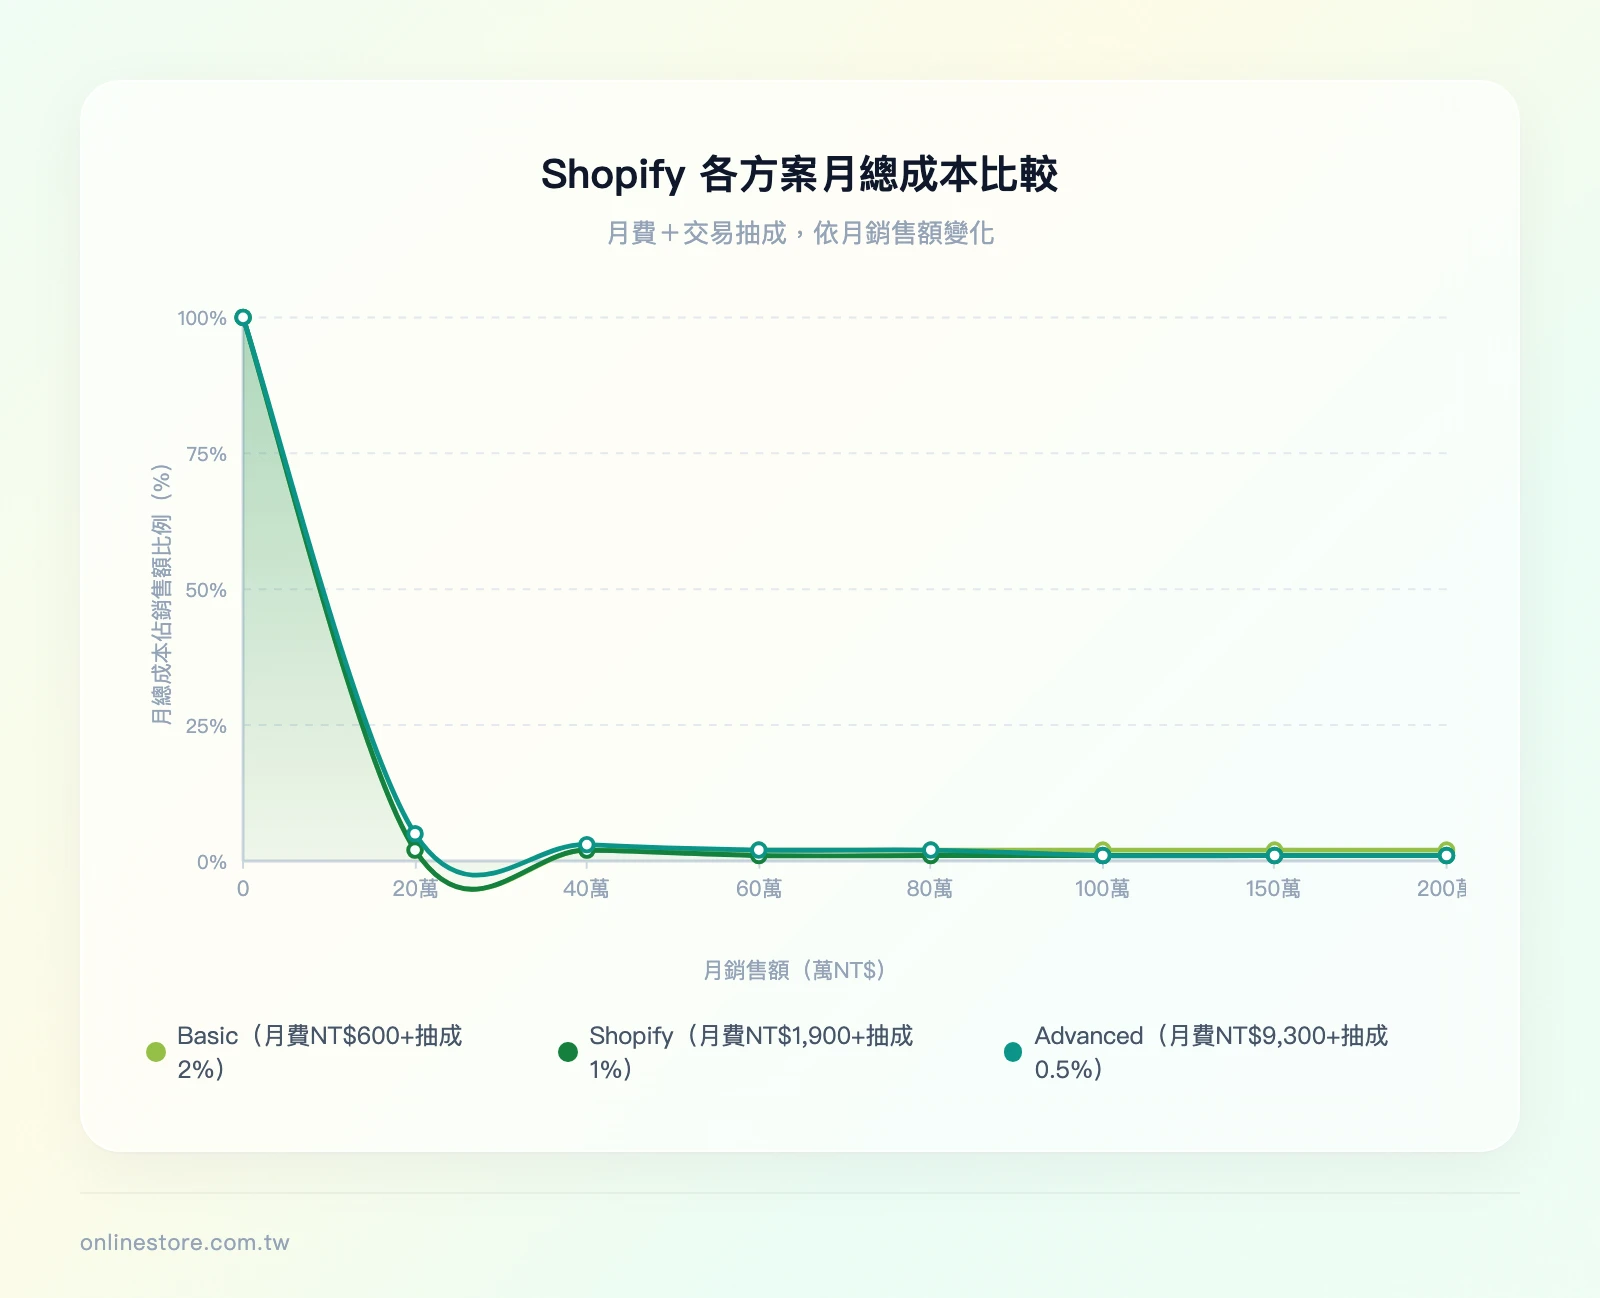Click the rightmost data point at 200萬

pyautogui.click(x=1447, y=856)
